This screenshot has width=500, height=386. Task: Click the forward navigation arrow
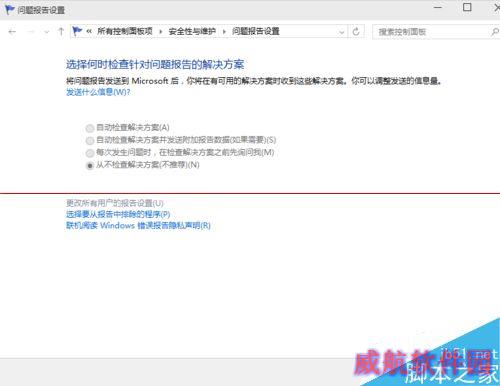31,32
